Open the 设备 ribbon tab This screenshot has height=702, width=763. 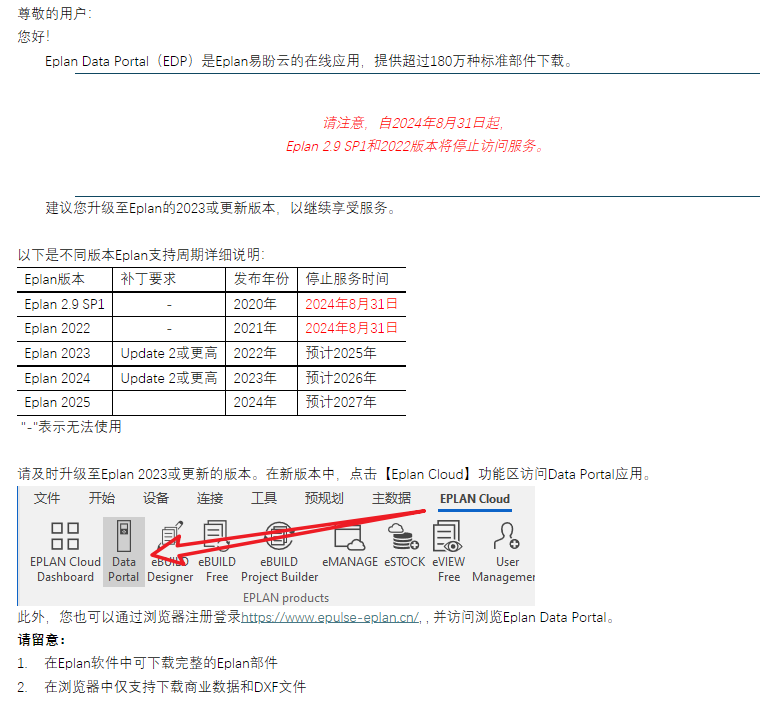(156, 498)
